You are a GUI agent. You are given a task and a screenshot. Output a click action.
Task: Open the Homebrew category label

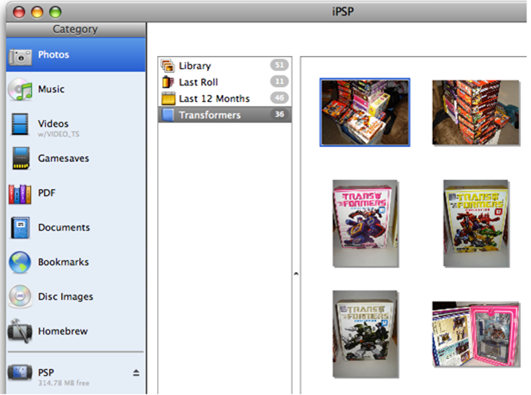pos(63,331)
